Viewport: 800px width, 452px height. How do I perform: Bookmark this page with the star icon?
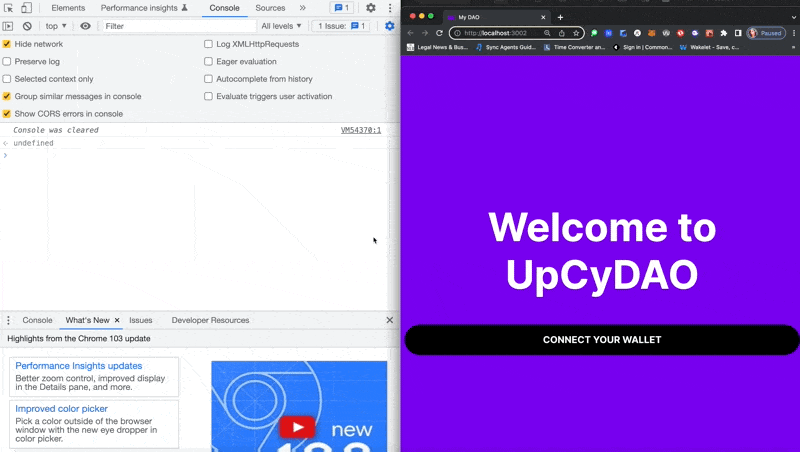(576, 33)
